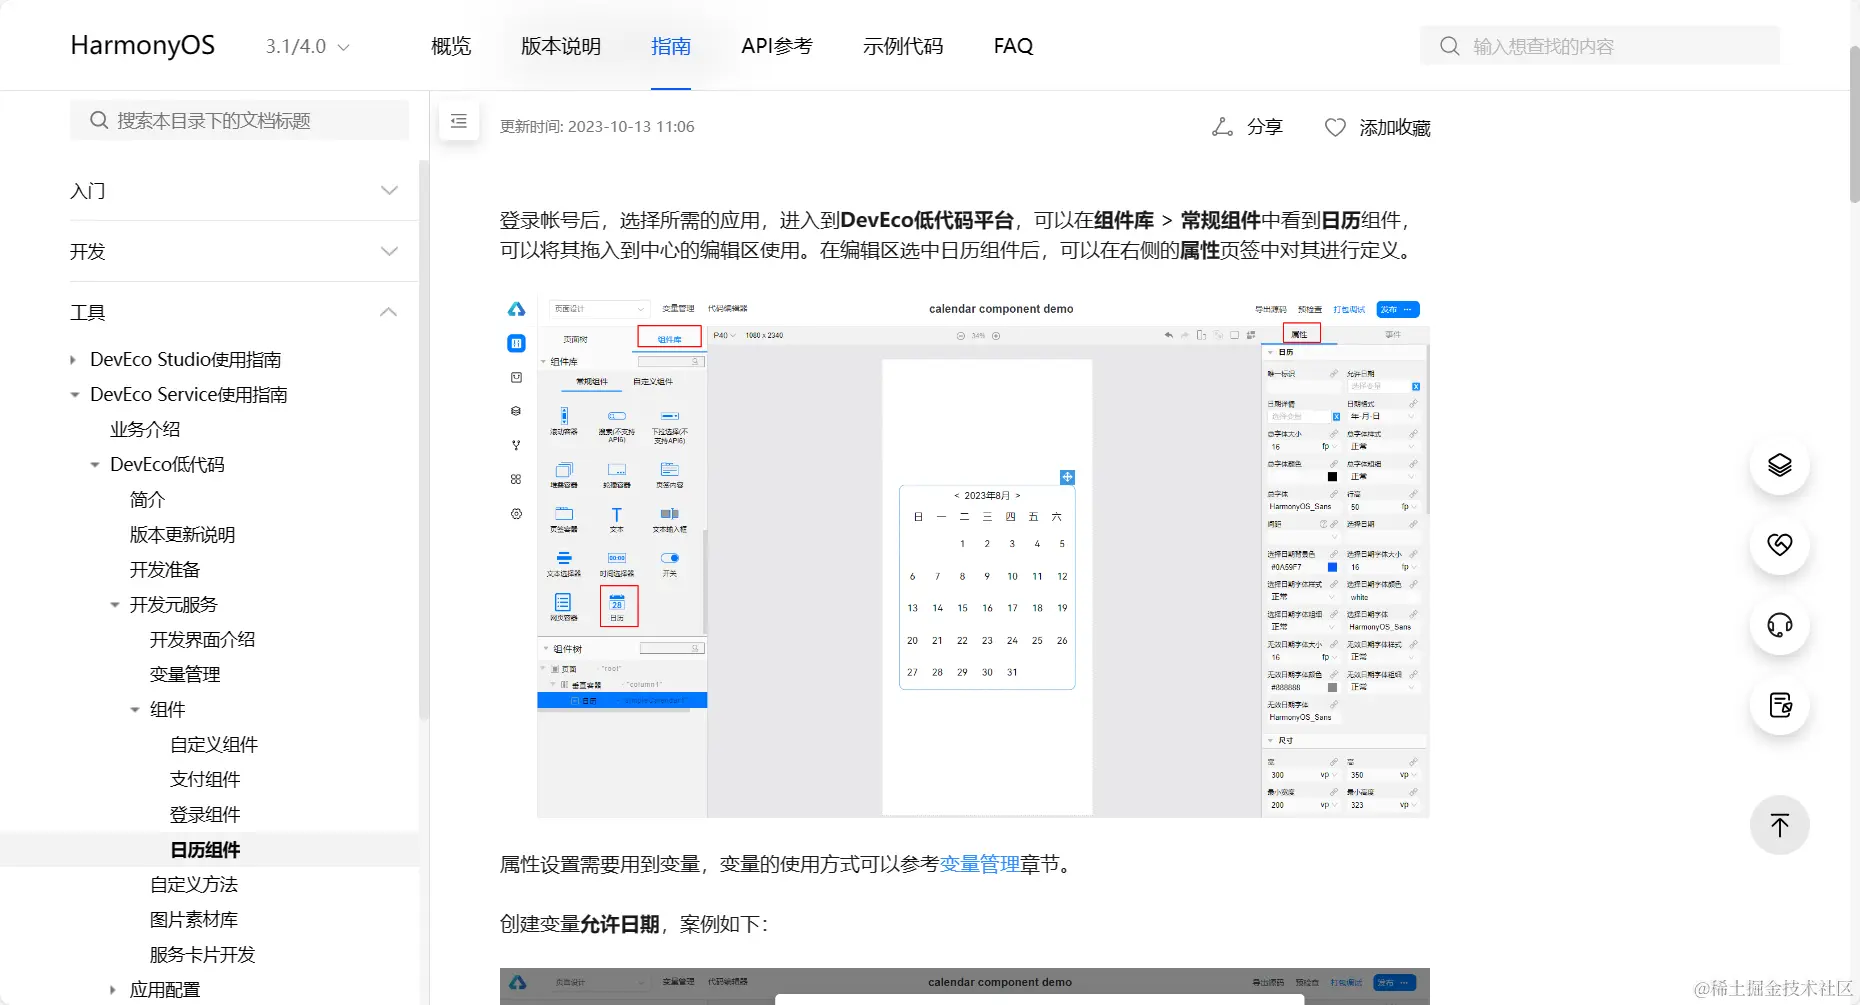Image resolution: width=1860 pixels, height=1005 pixels.
Task: Click the calendar component demo screenshot
Action: pyautogui.click(x=965, y=557)
